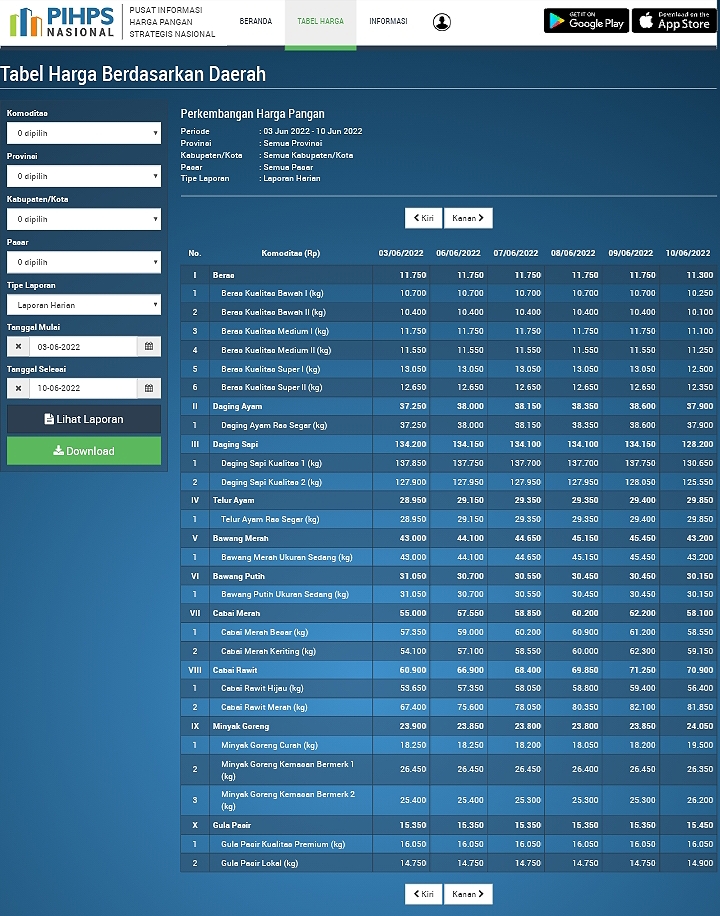This screenshot has height=916, width=720.
Task: Click the green Download button
Action: click(x=84, y=451)
